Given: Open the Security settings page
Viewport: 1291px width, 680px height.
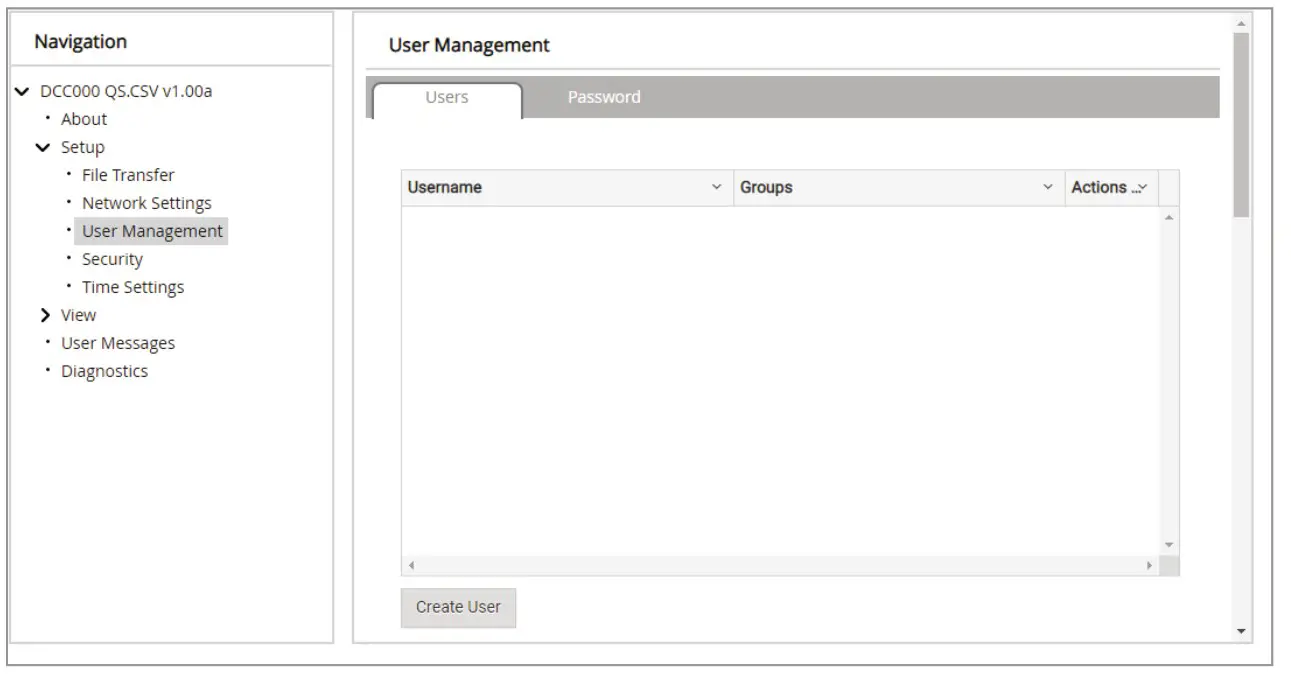Looking at the screenshot, I should coord(112,258).
